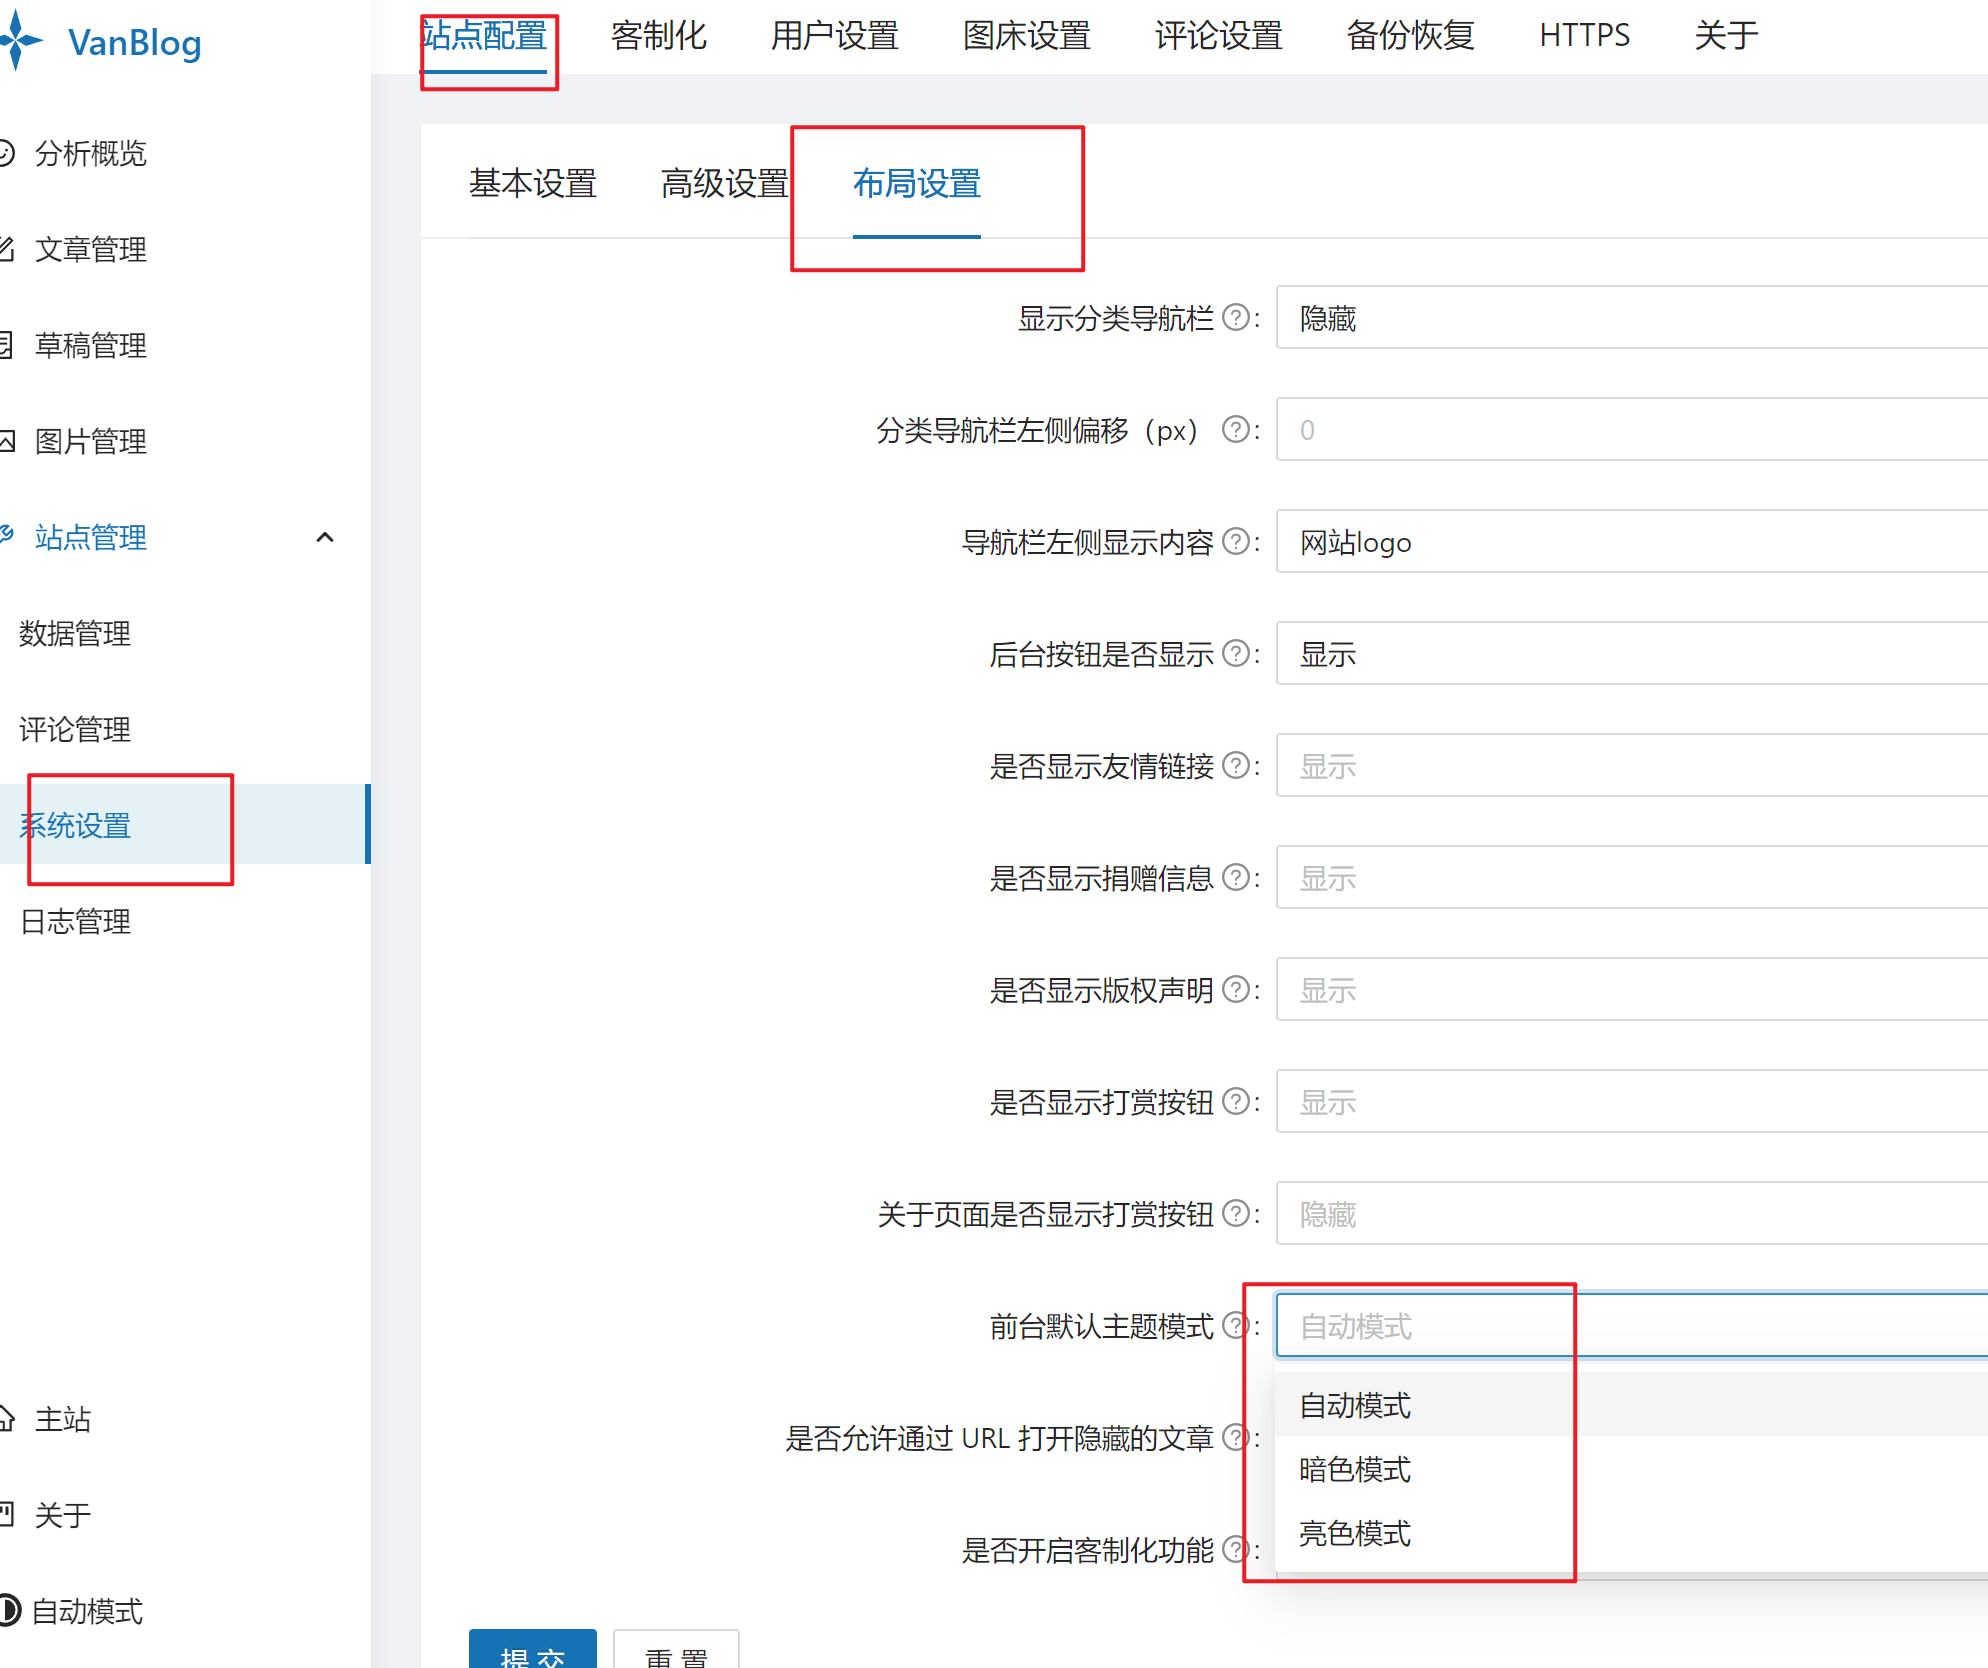Click help icon next to 是否允许通过 URL 打开隐藏的文章
The width and height of the screenshot is (1988, 1668).
coord(1236,1437)
